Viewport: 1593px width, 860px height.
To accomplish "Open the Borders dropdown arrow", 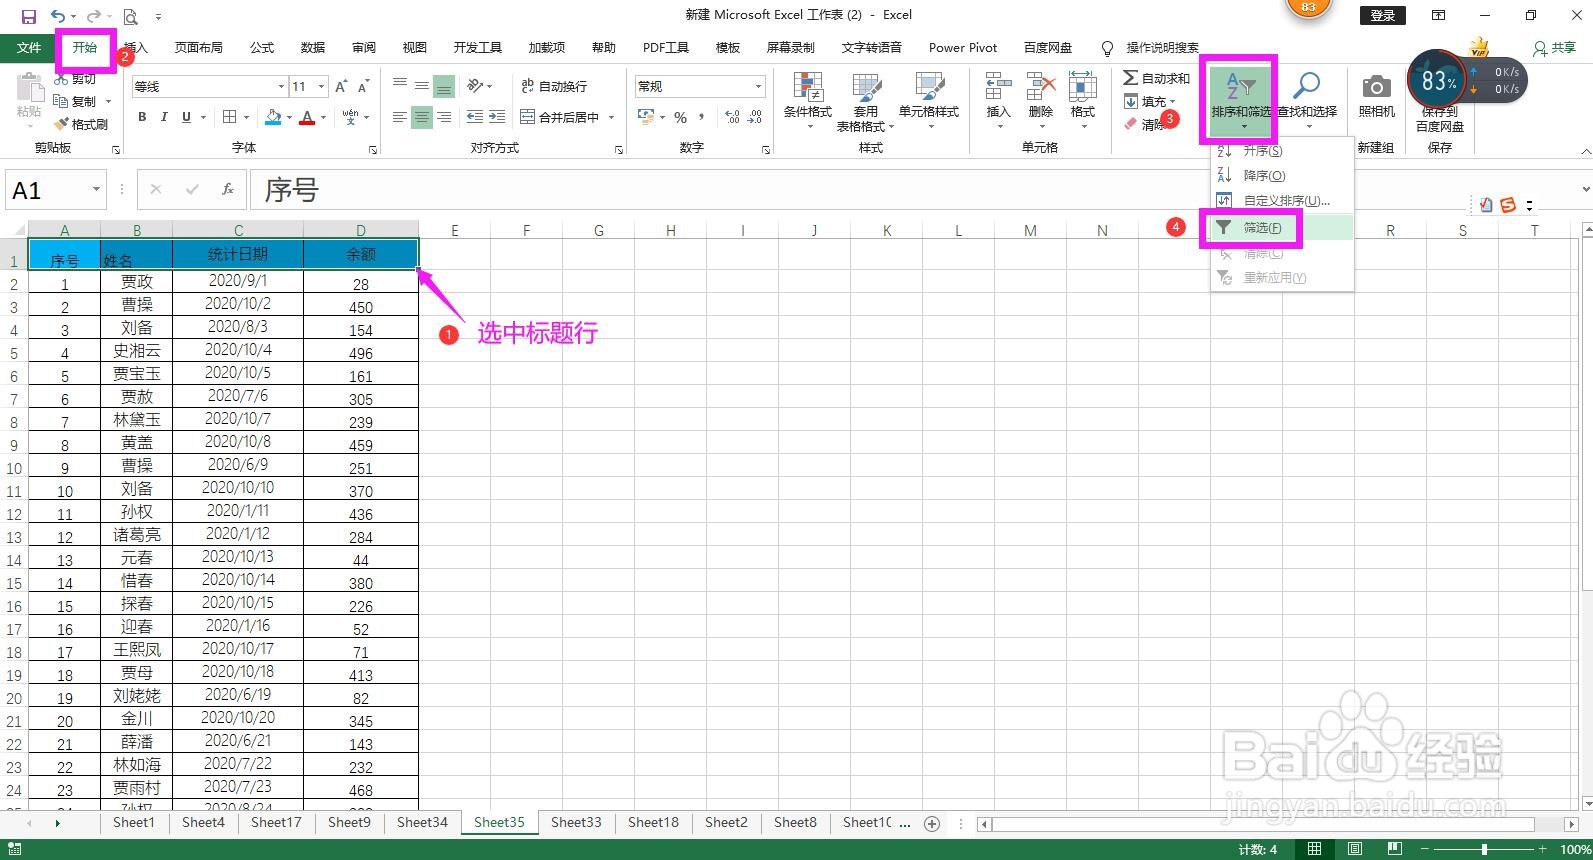I will (x=246, y=118).
